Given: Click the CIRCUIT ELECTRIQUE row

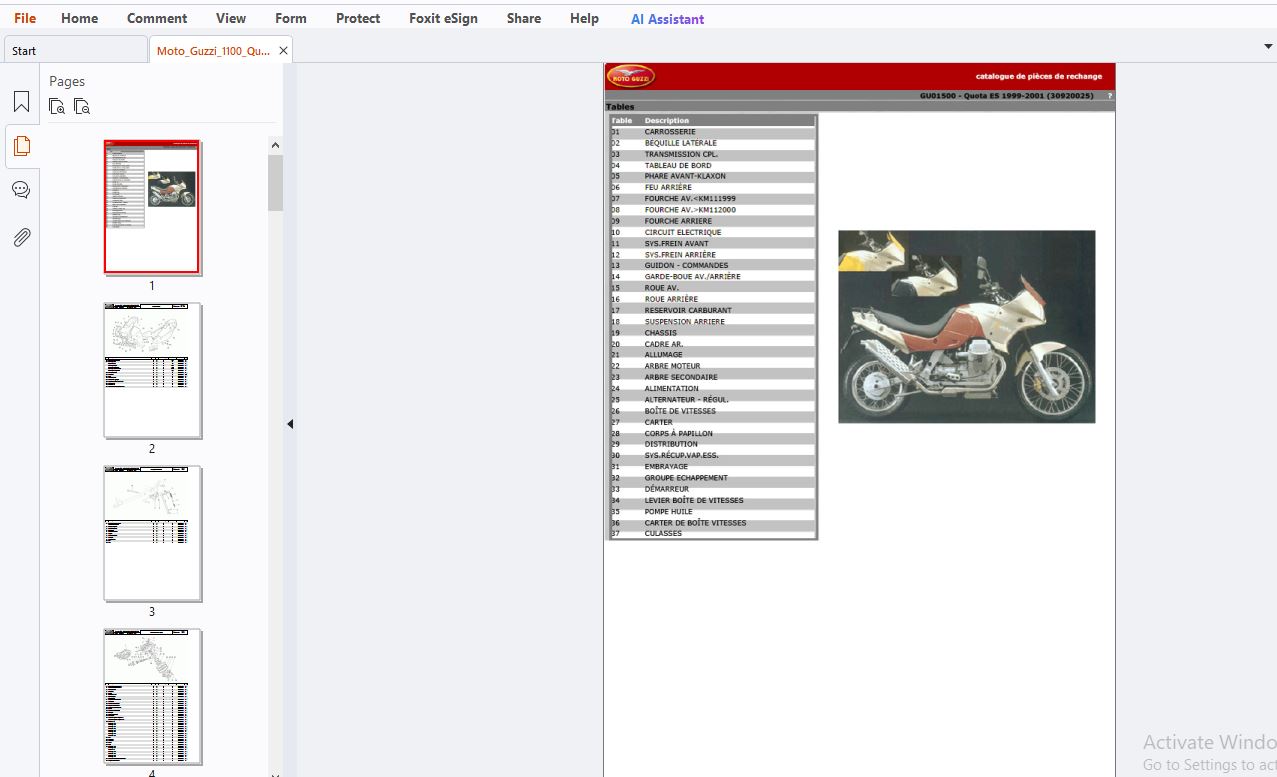Looking at the screenshot, I should pos(713,232).
